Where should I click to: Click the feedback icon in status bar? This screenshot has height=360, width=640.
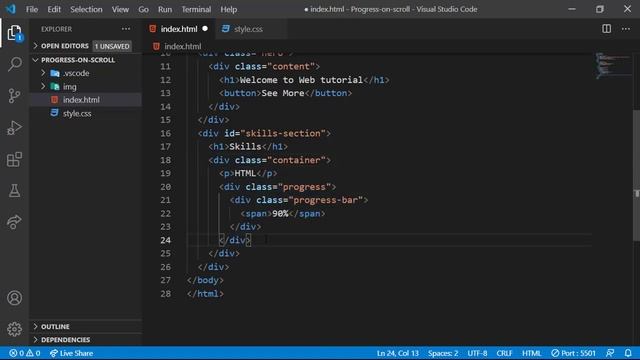[x=610, y=353]
